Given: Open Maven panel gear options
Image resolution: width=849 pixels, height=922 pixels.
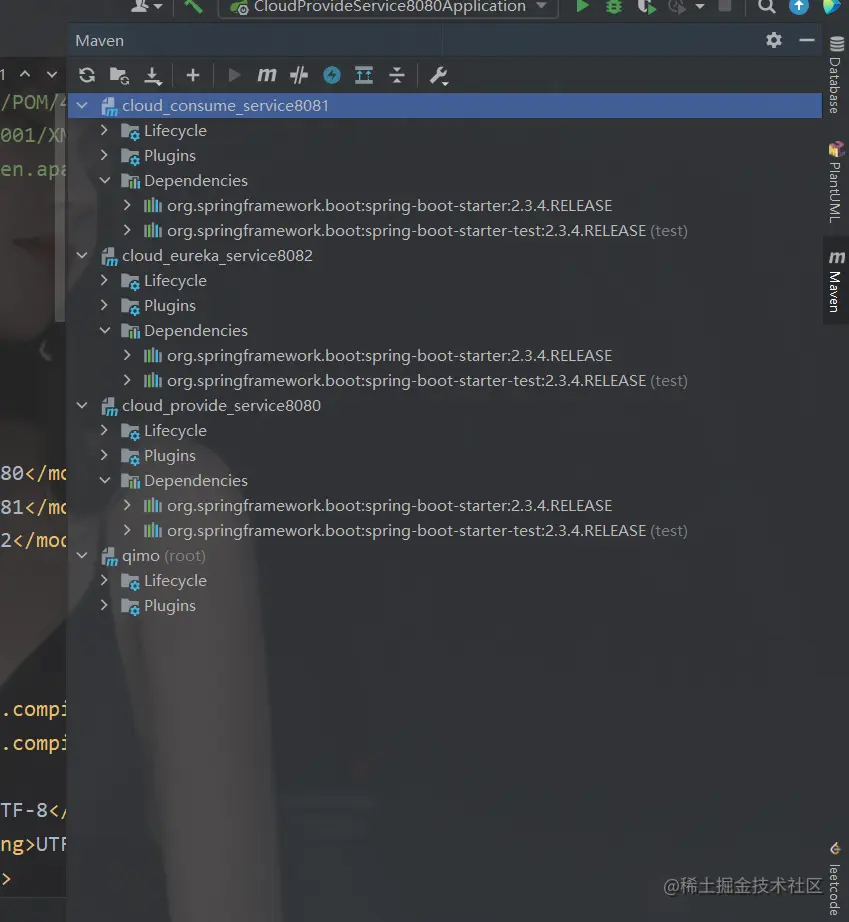Looking at the screenshot, I should (x=774, y=40).
